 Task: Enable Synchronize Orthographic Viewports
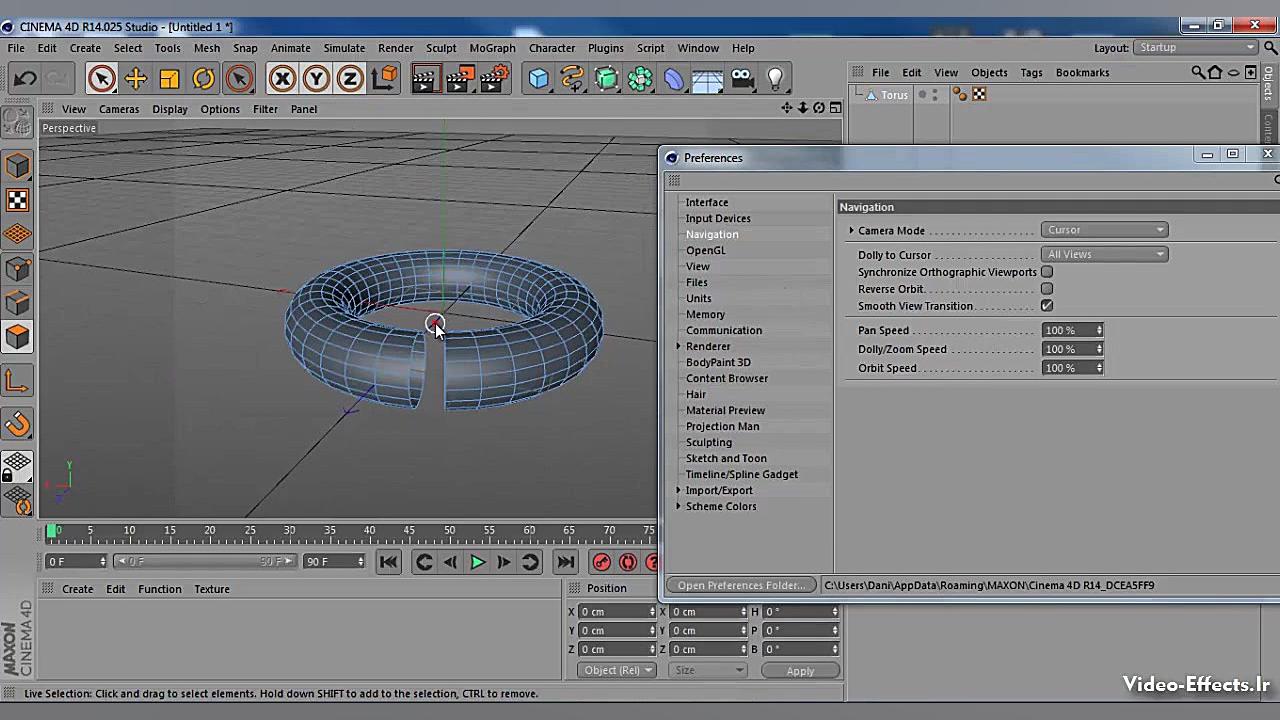1047,272
